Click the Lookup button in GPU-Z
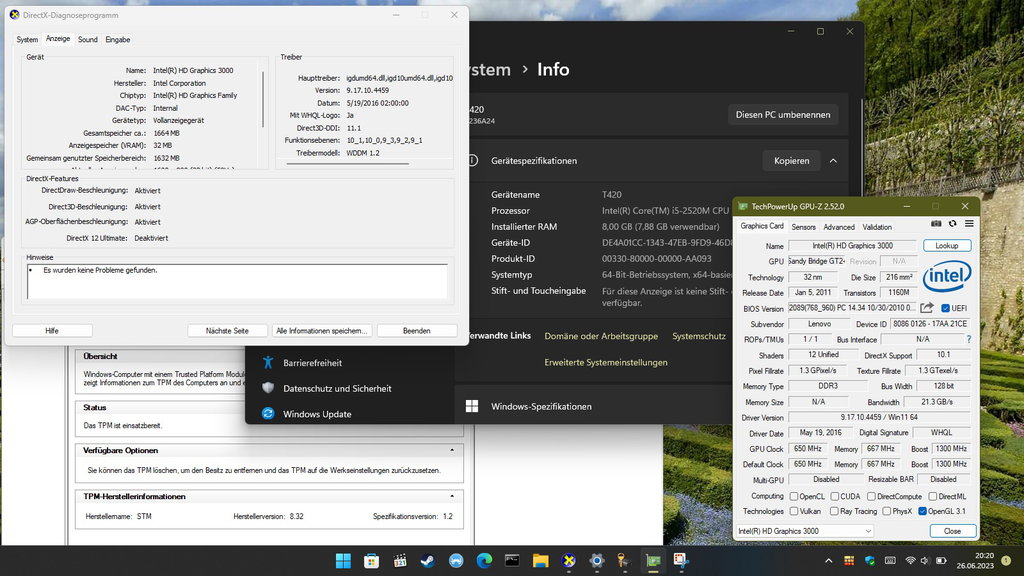 [x=946, y=245]
